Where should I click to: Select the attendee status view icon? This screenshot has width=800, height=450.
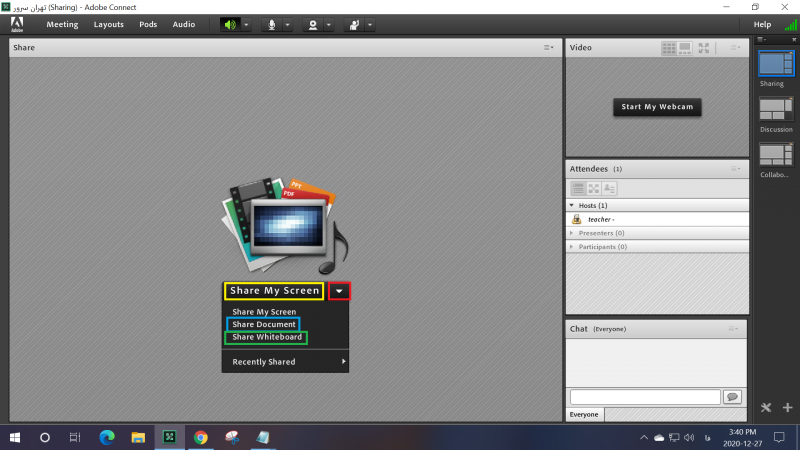[610, 188]
